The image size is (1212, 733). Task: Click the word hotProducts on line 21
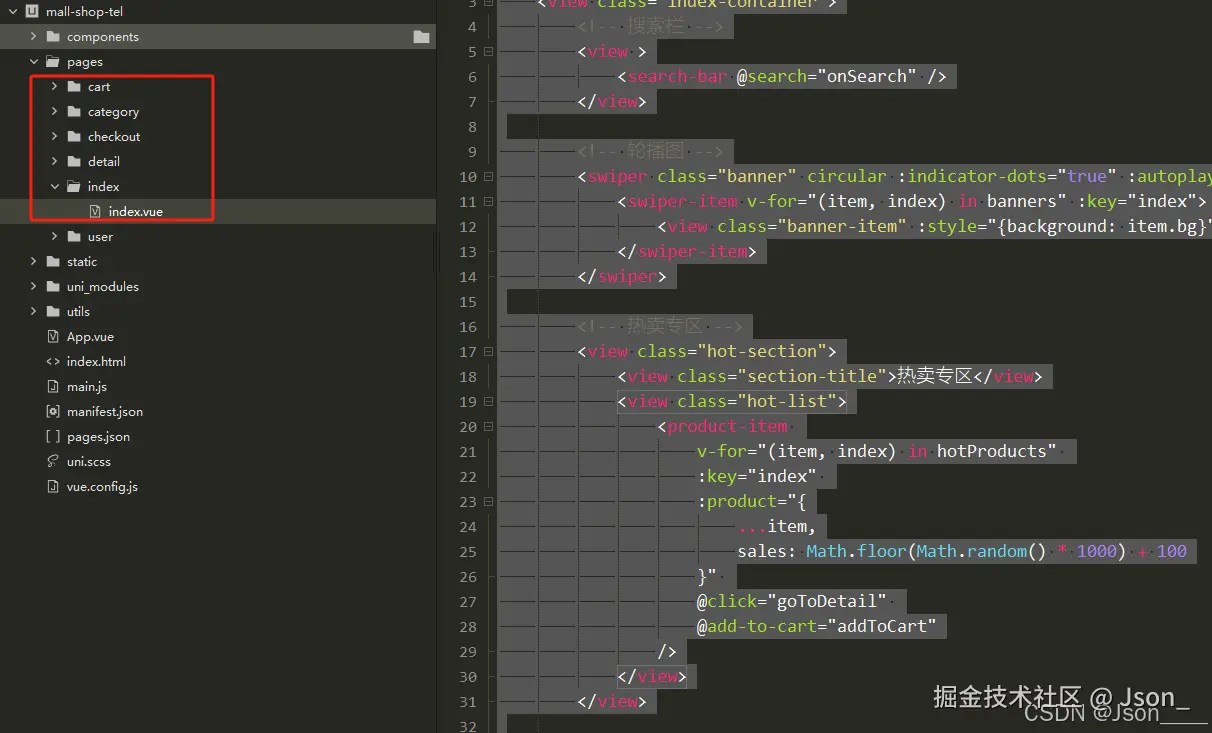[x=991, y=451]
